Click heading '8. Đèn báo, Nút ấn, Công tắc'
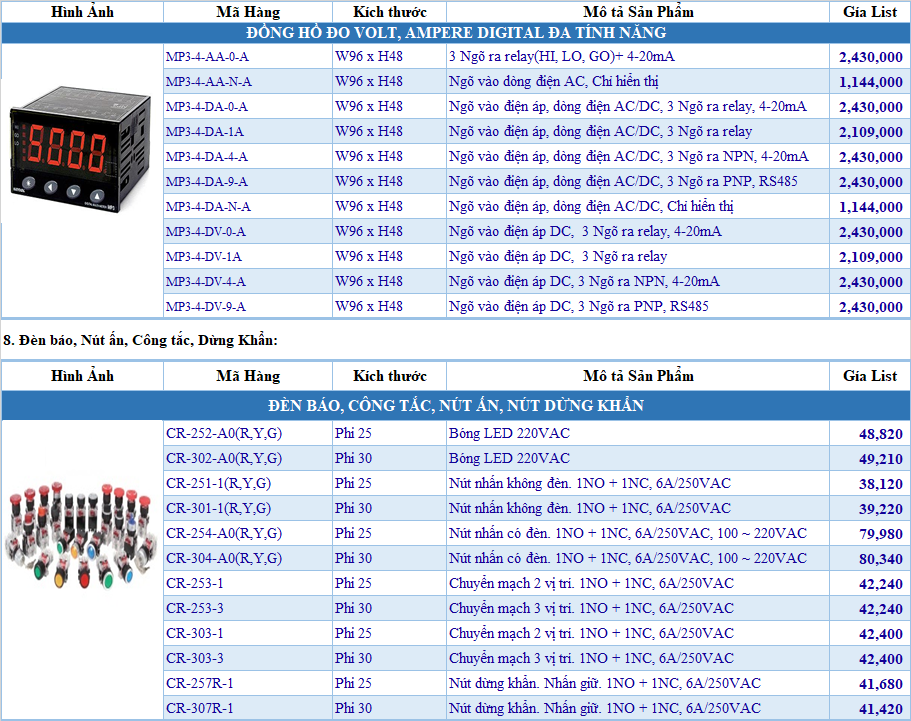The image size is (911, 721). [x=140, y=341]
